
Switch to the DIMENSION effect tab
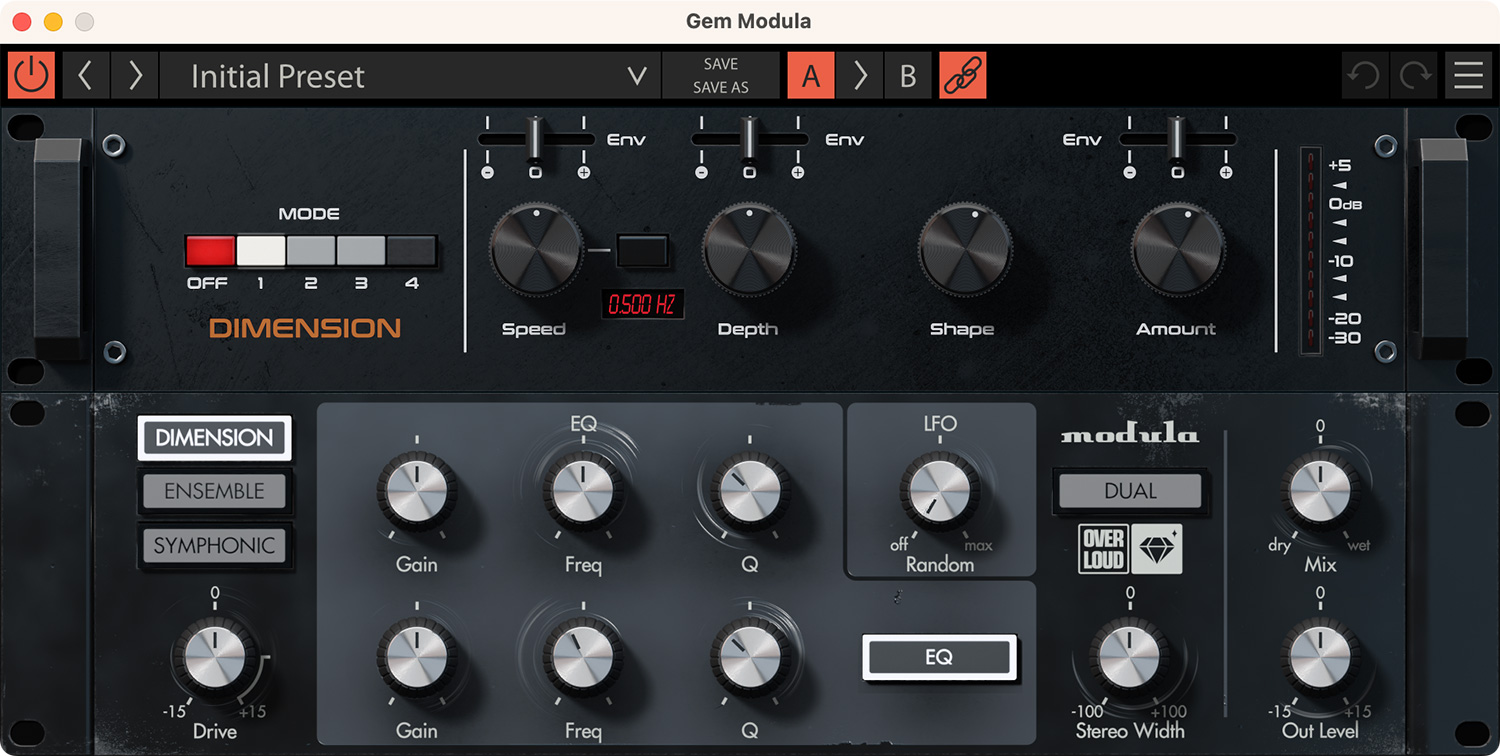click(214, 438)
